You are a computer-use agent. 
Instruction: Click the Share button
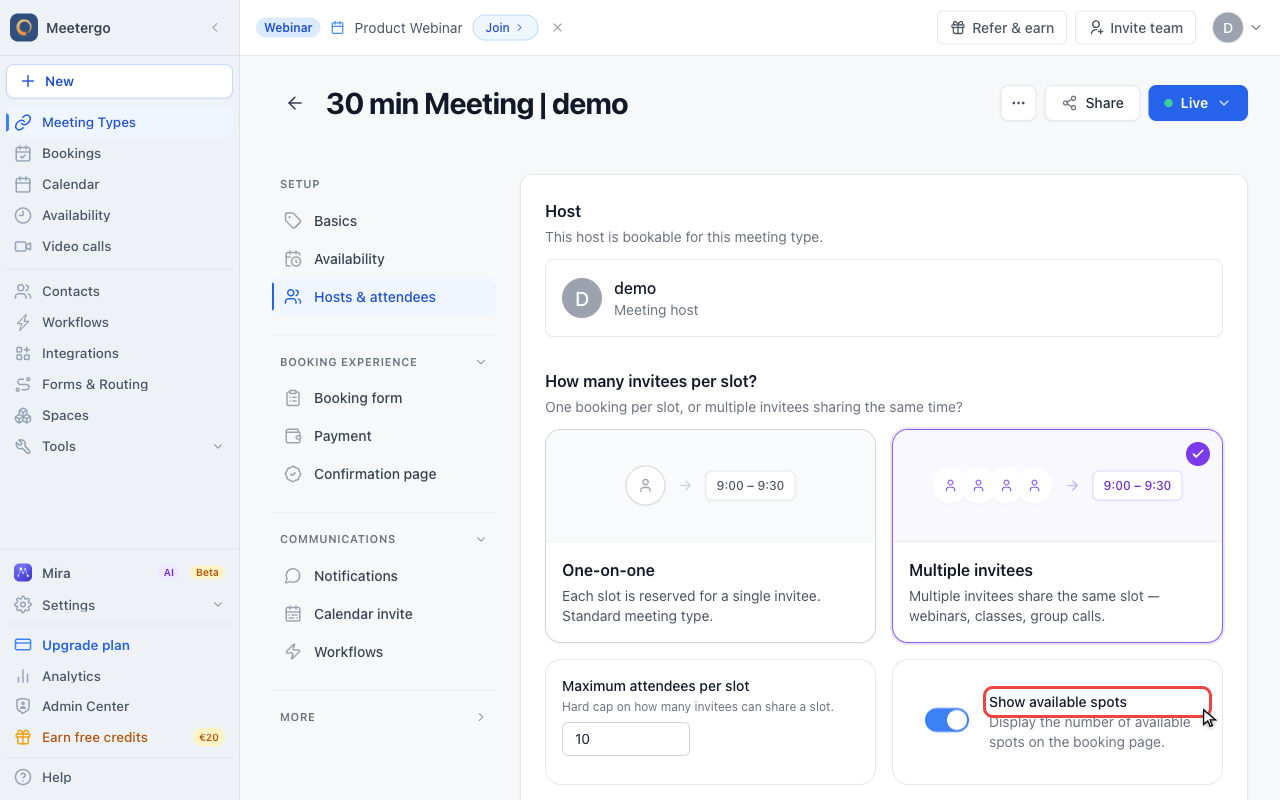pos(1092,103)
